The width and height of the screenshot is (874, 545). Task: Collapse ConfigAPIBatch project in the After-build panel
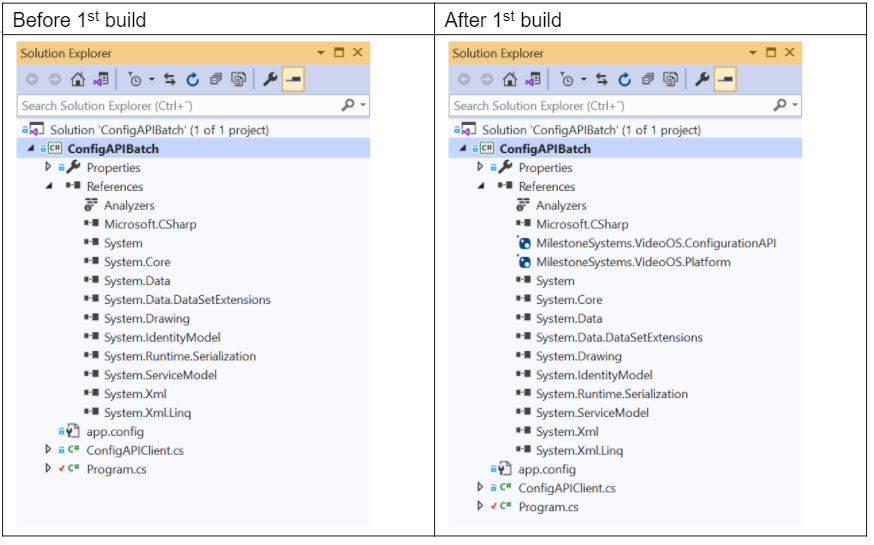(x=463, y=148)
